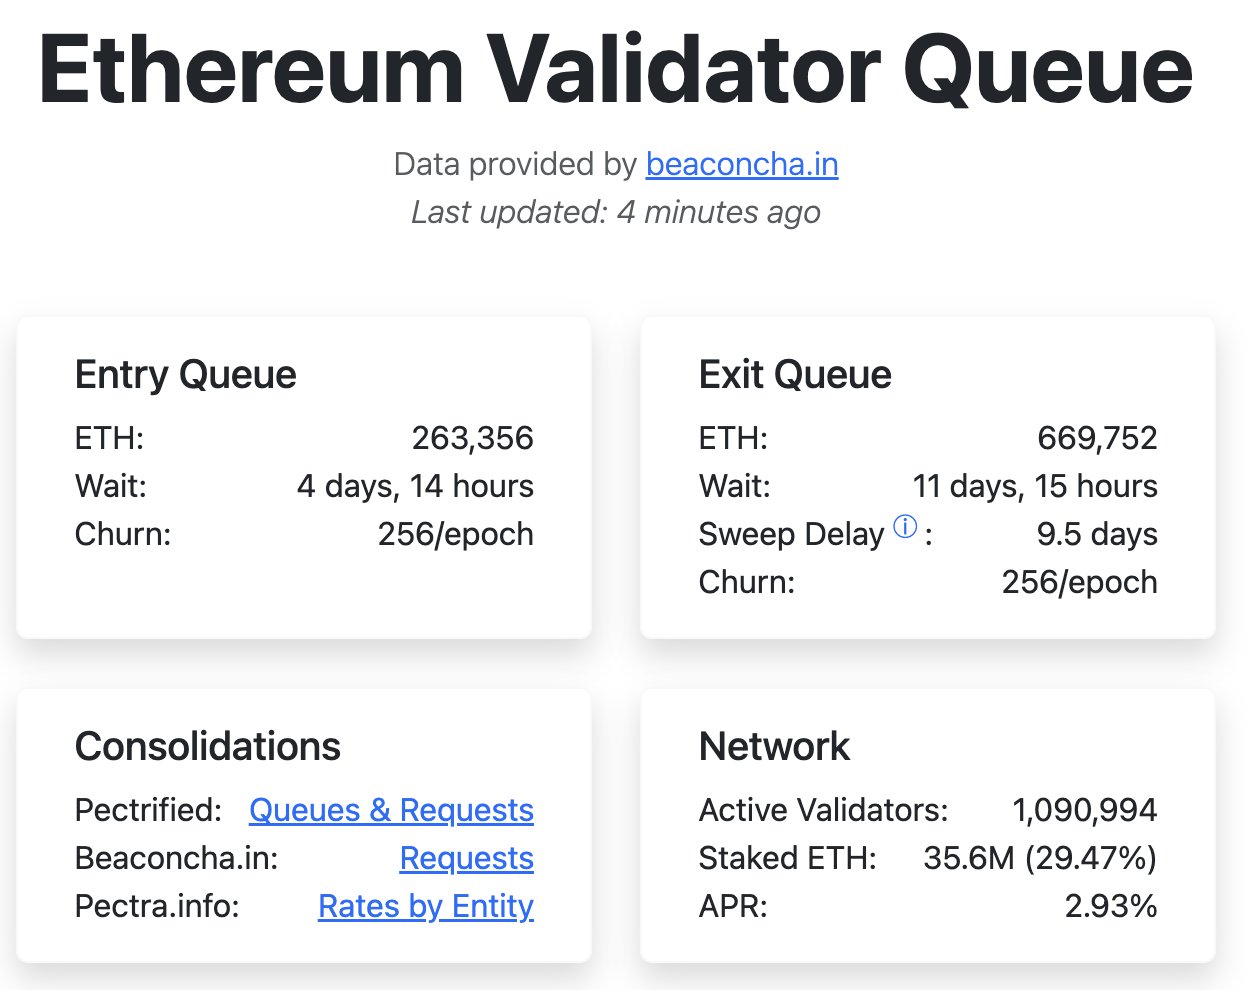Click the Entry Queue wait time value

pyautogui.click(x=415, y=486)
